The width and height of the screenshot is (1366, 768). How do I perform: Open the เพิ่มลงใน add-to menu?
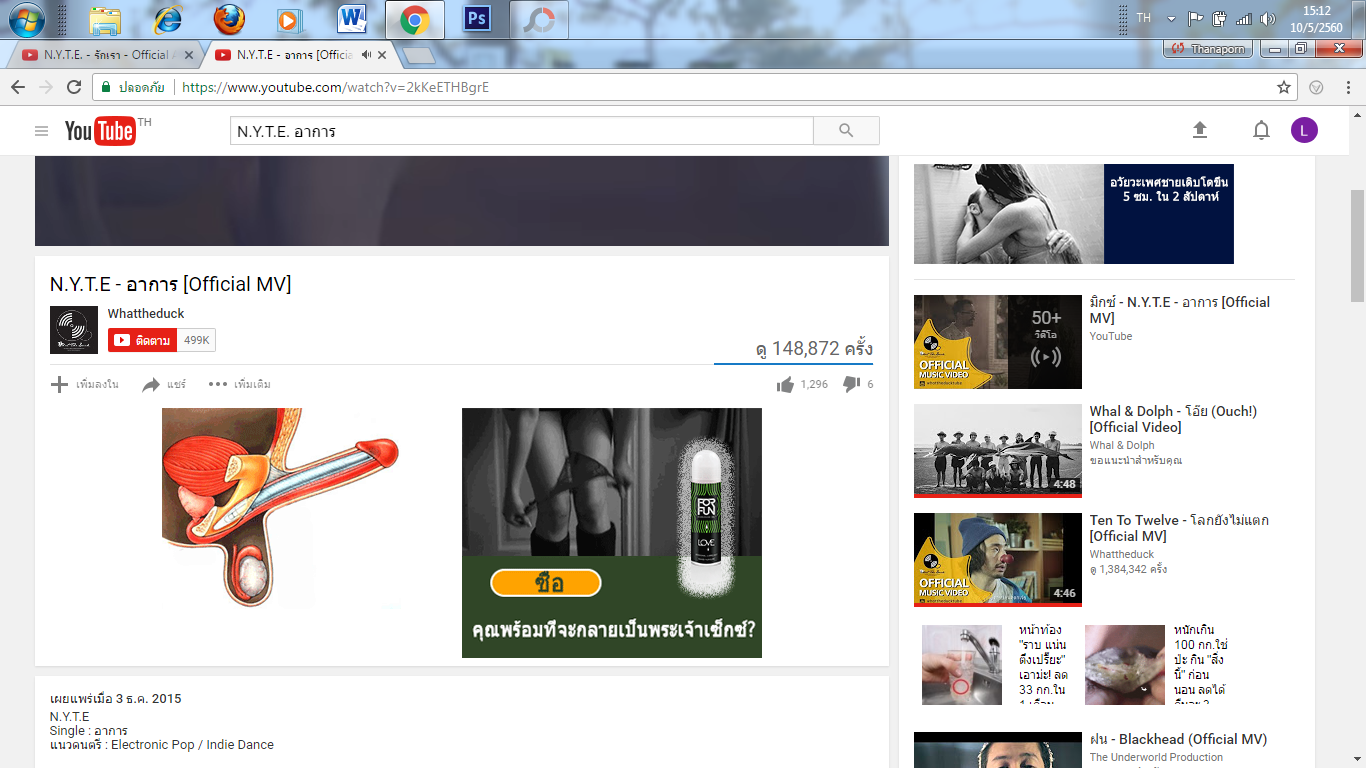coord(85,384)
